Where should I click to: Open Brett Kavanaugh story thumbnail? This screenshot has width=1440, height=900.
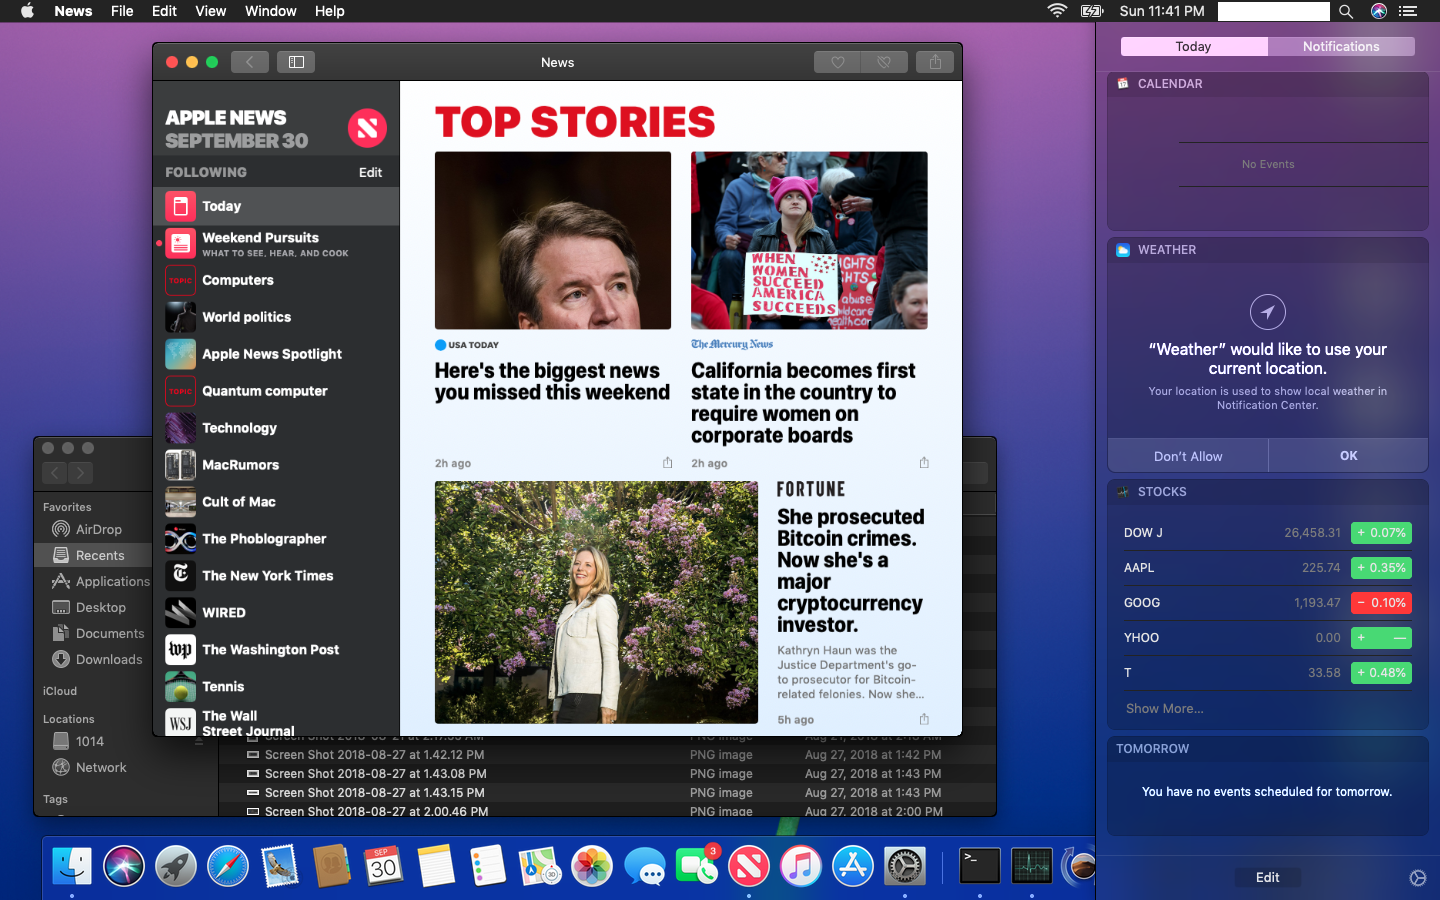553,240
